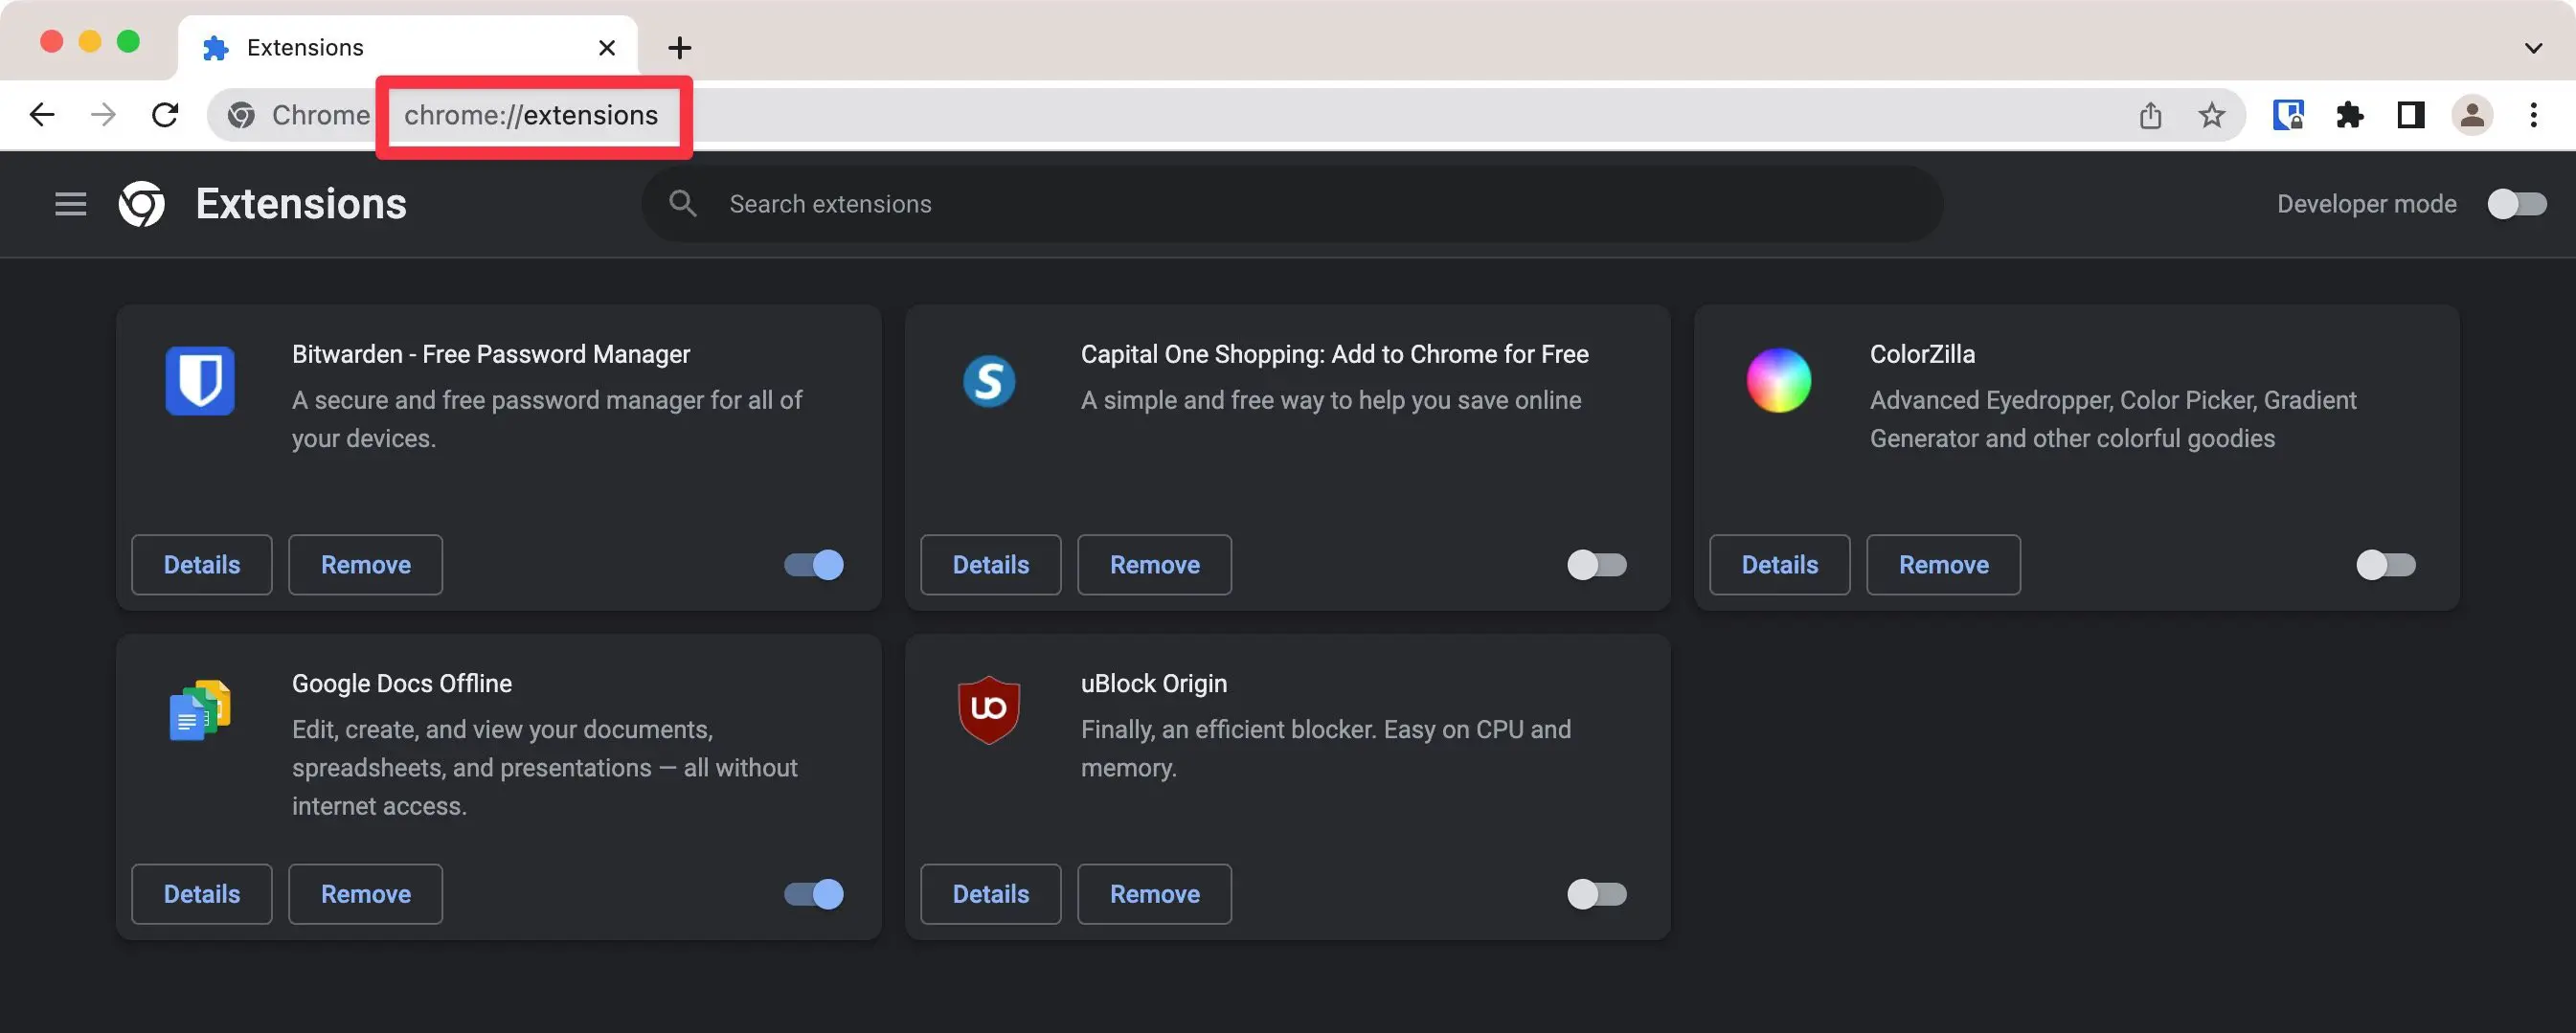2576x1033 pixels.
Task: Click the search magnifier icon
Action: 683,204
